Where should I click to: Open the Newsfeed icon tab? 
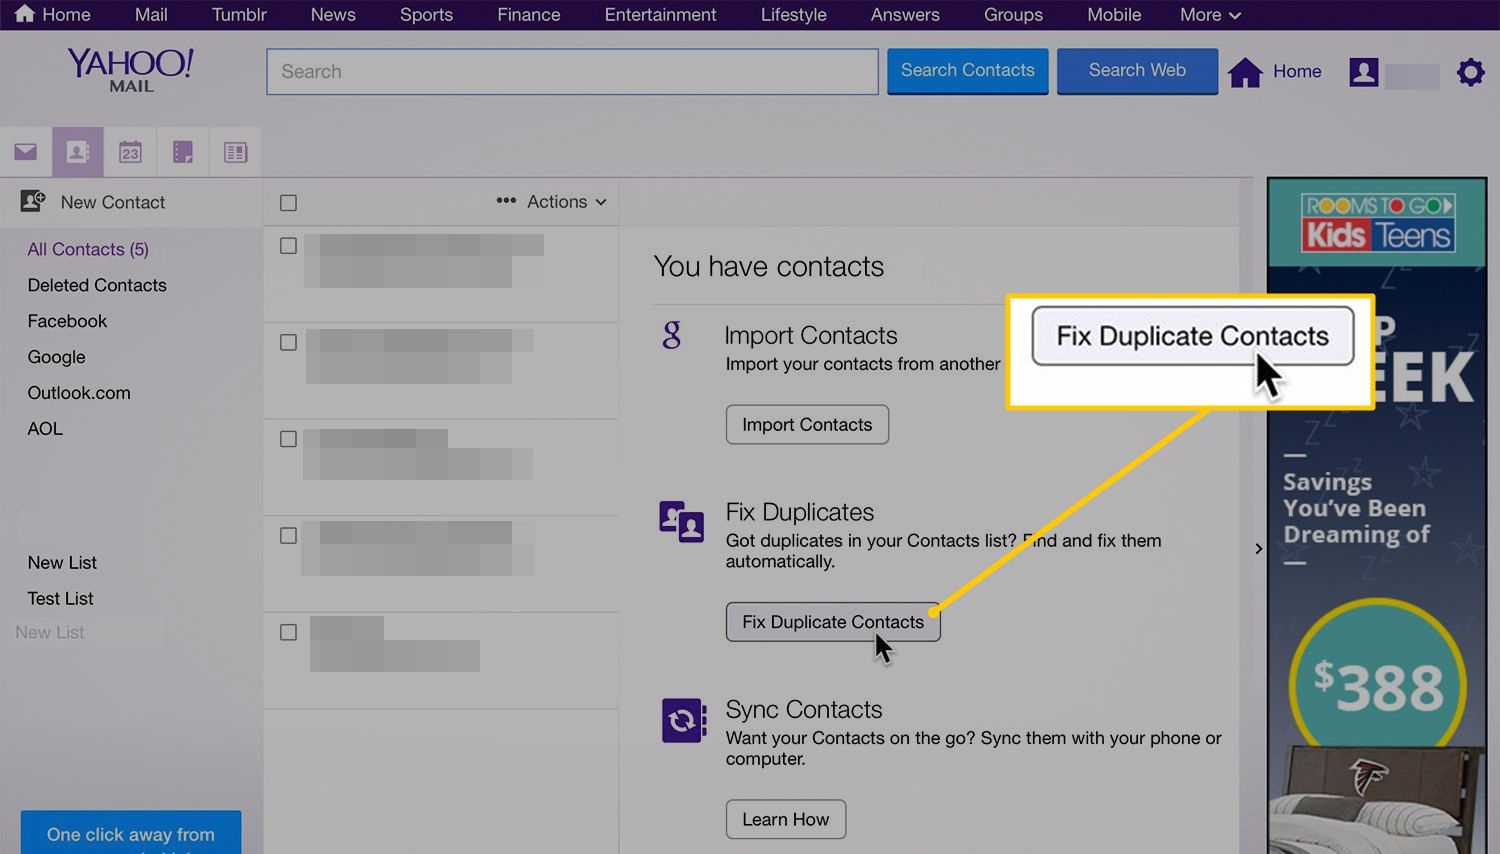point(235,152)
